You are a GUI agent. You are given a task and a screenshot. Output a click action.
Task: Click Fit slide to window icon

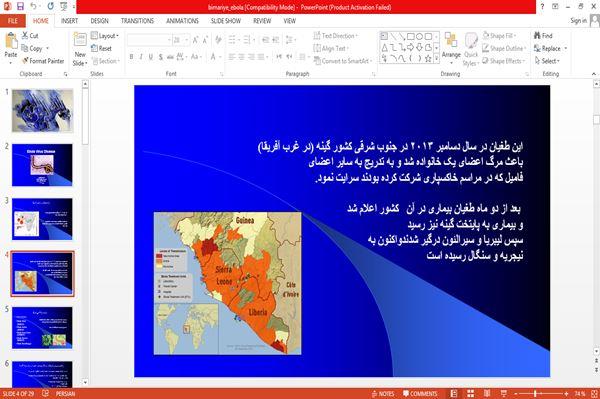[x=594, y=394]
